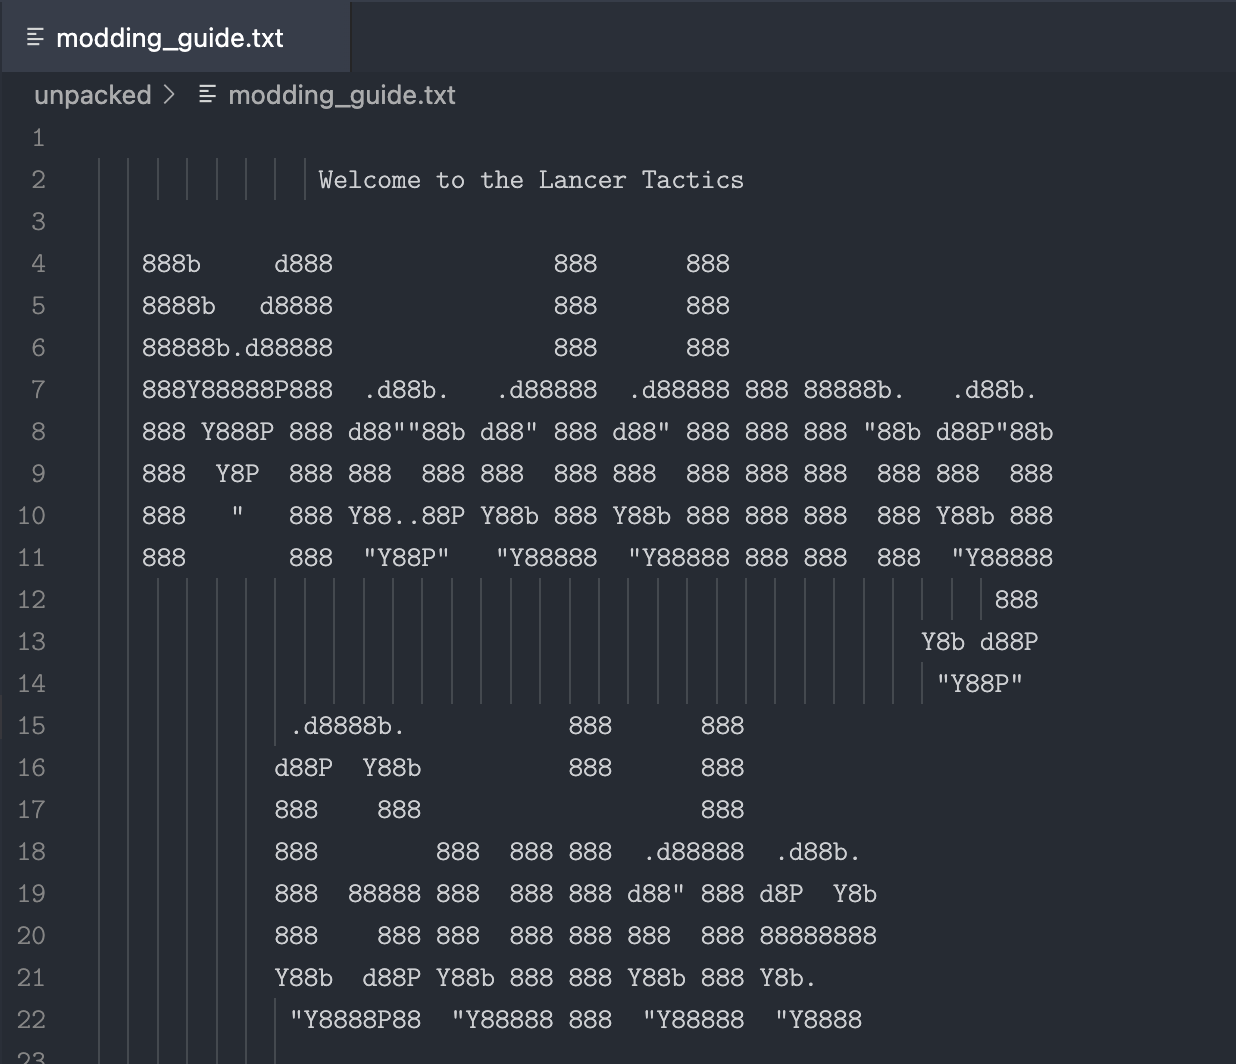1236x1064 pixels.
Task: Click line number 11 in the gutter
Action: pyautogui.click(x=32, y=558)
